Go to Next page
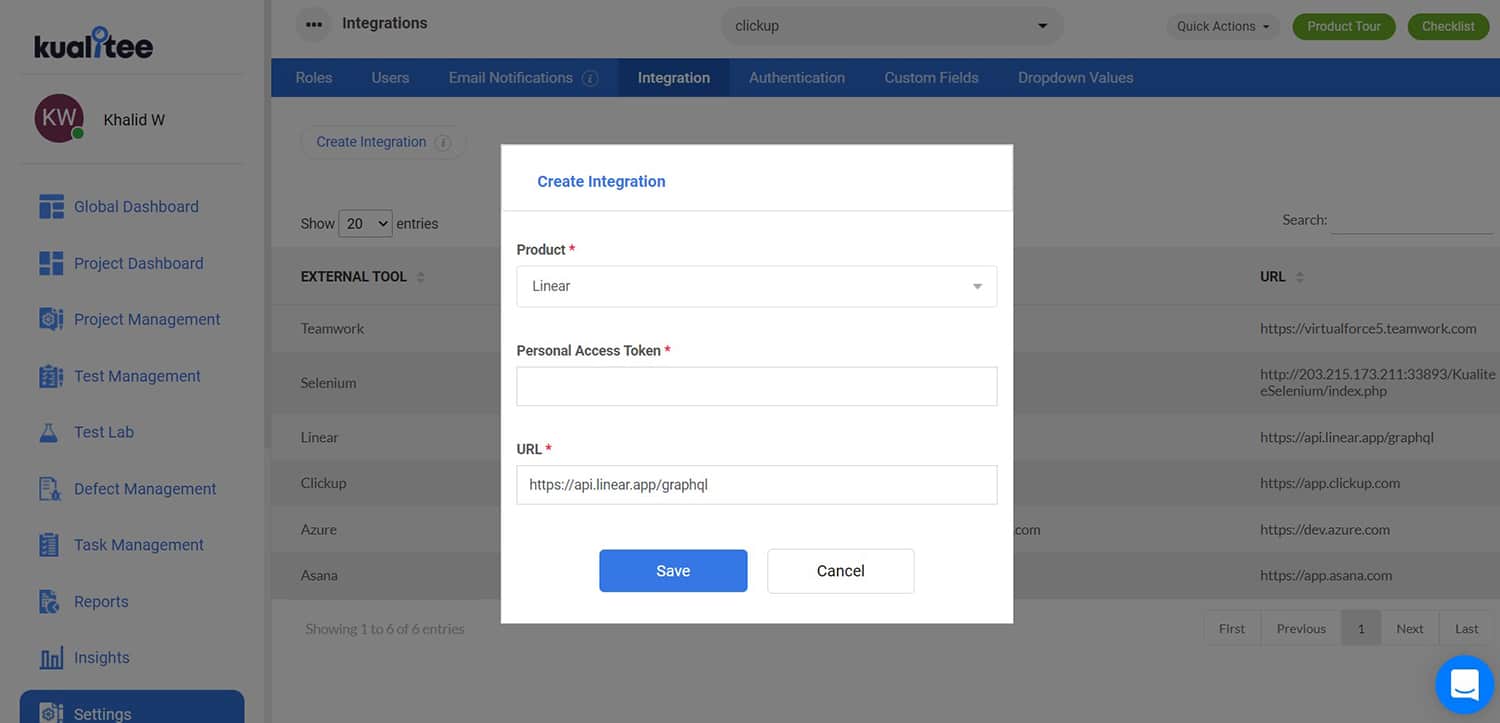 [x=1410, y=629]
